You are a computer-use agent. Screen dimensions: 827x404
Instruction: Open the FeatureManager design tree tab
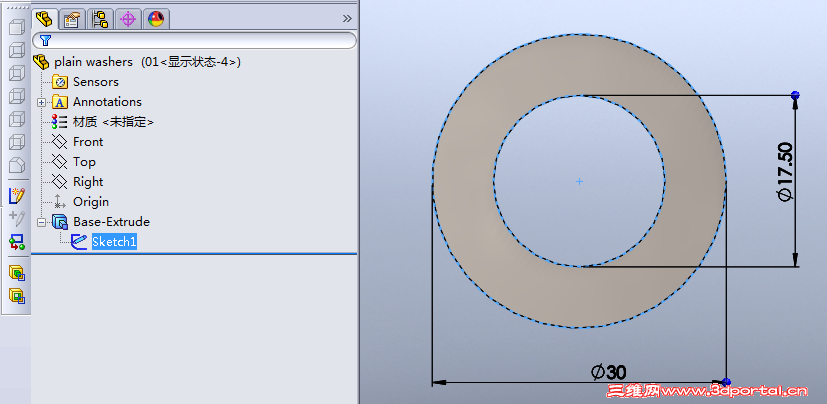click(x=44, y=20)
